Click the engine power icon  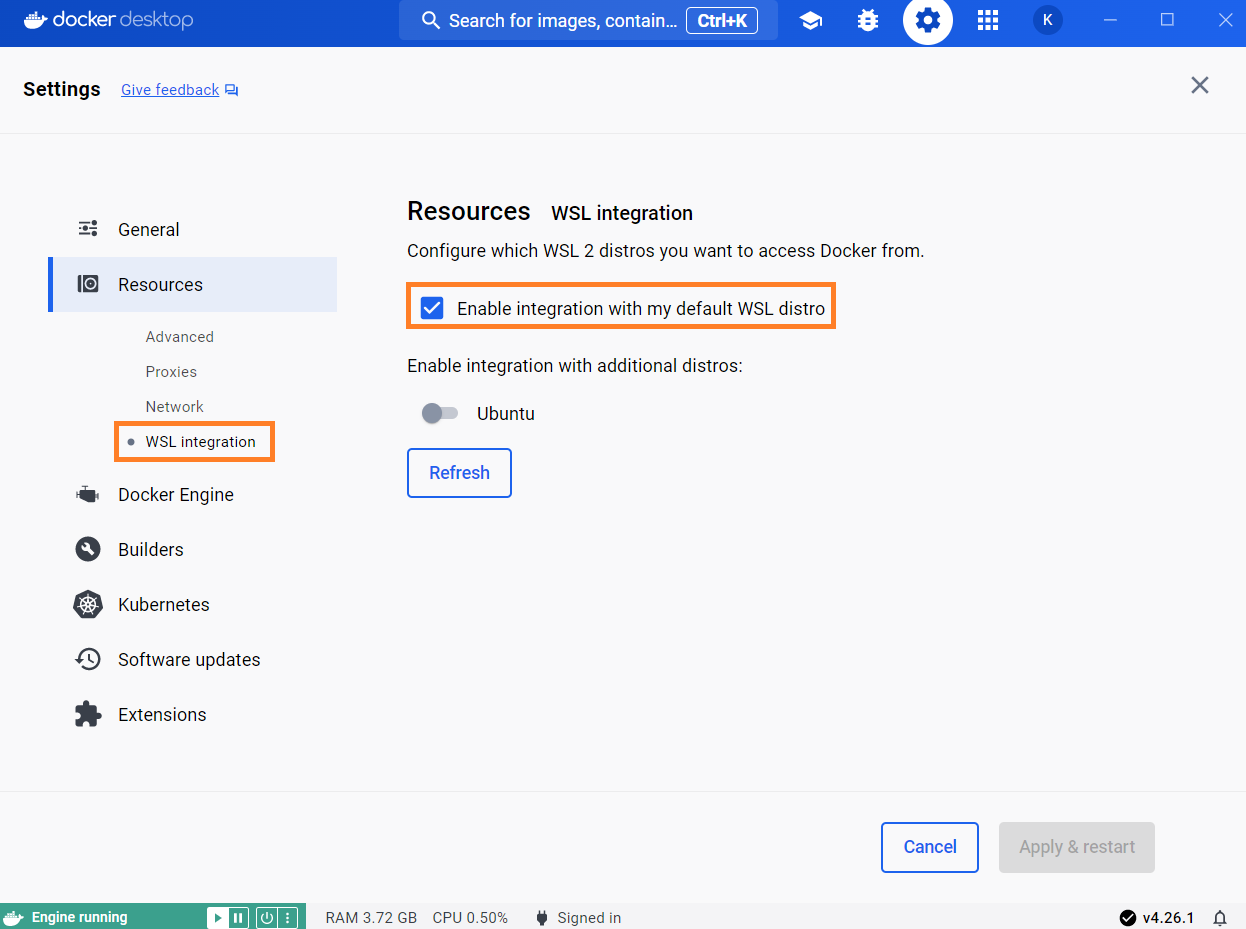[267, 917]
